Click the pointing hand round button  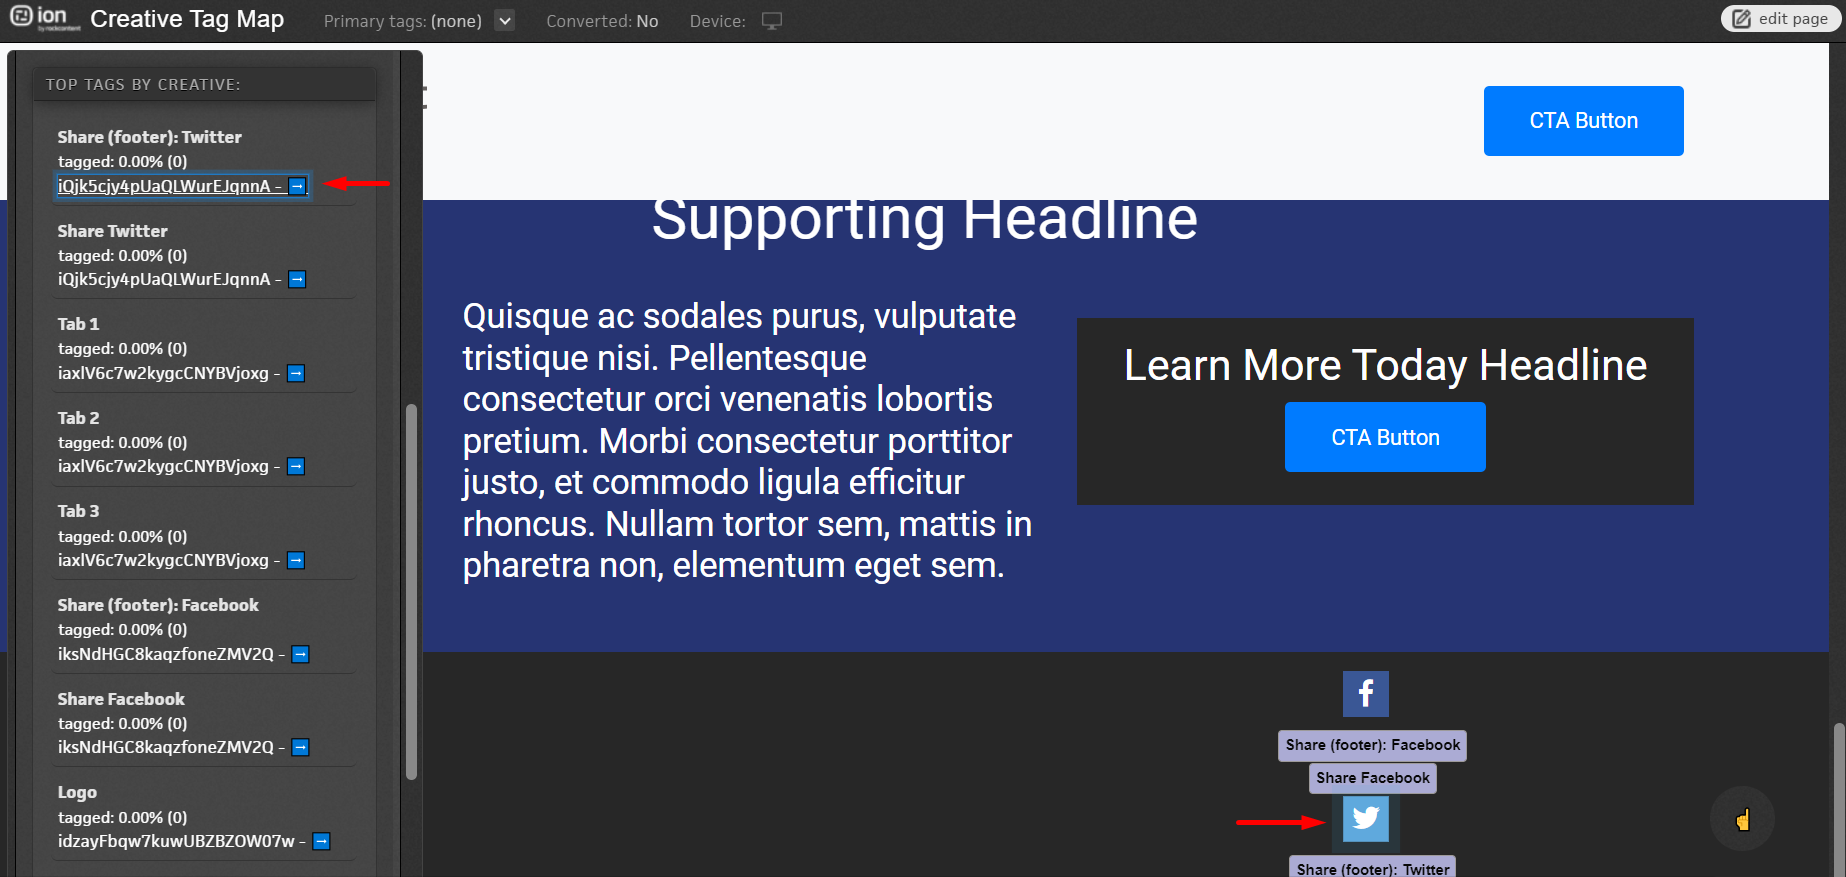point(1742,819)
